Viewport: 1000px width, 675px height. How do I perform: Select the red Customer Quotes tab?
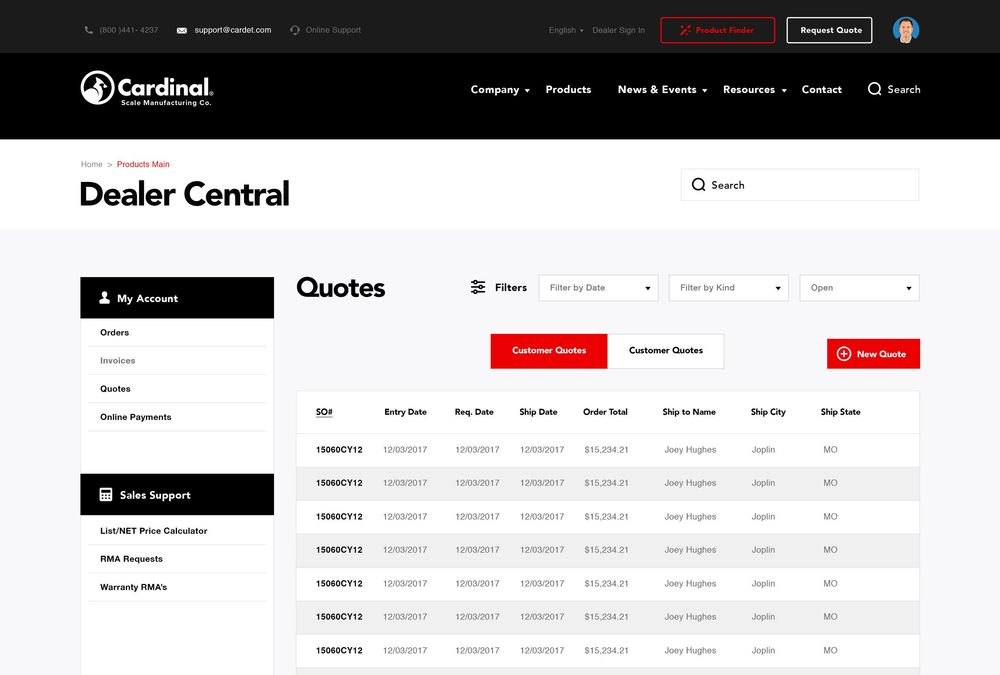548,351
